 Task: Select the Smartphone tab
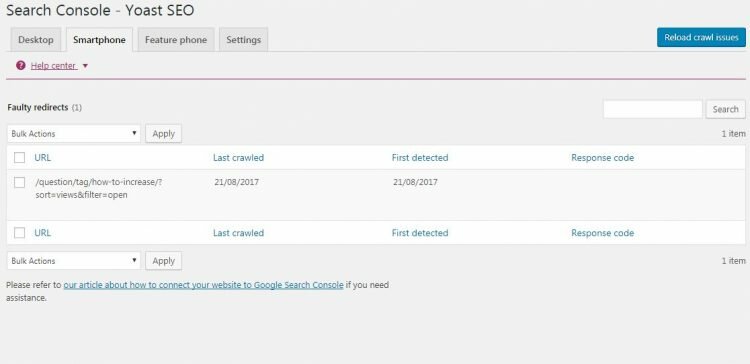pos(99,40)
